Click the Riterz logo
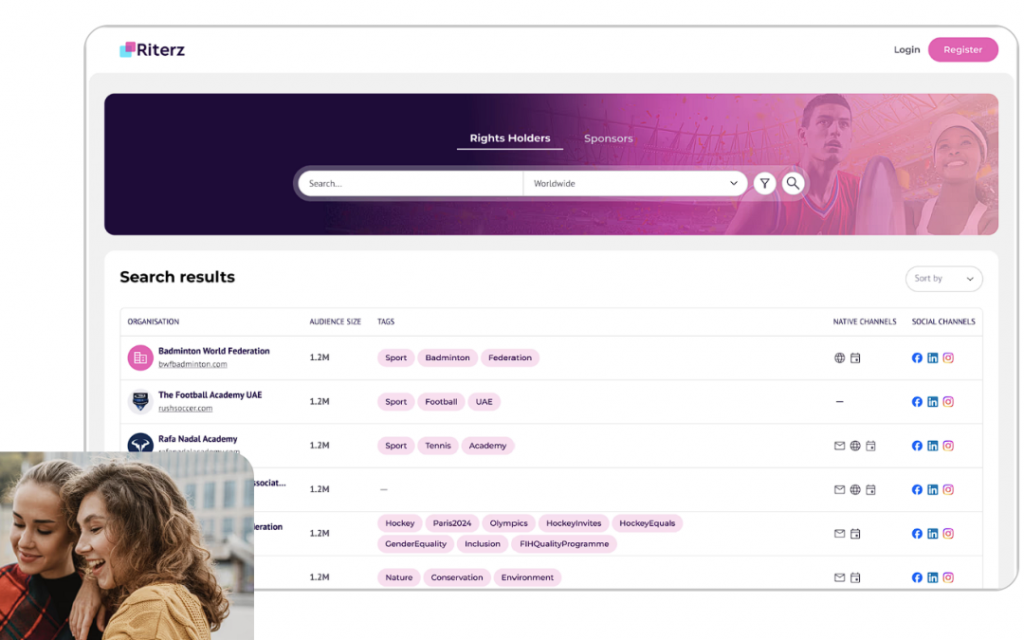This screenshot has width=1024, height=640. (x=152, y=50)
